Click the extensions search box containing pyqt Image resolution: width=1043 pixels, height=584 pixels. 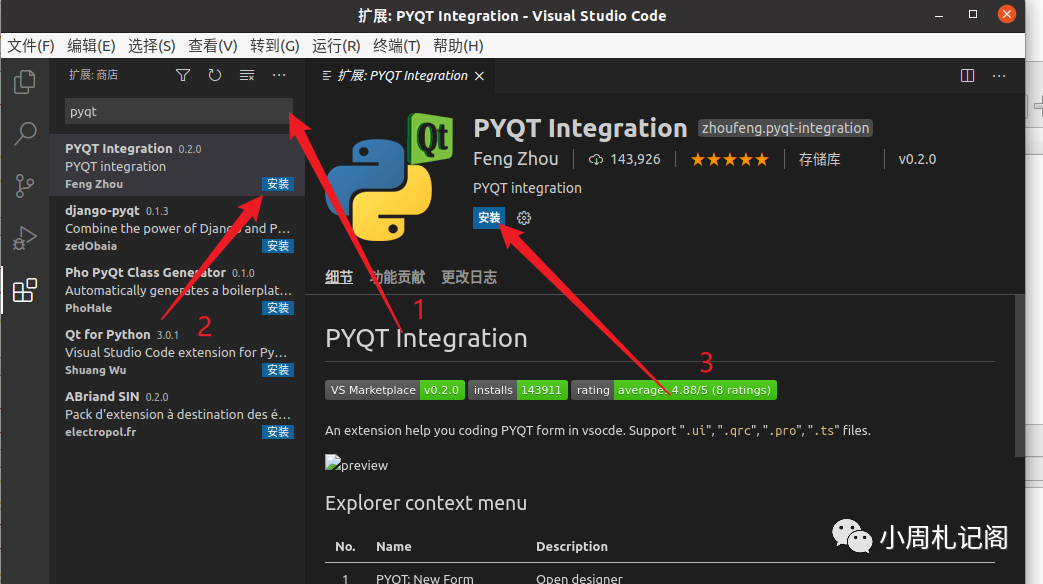[x=178, y=112]
